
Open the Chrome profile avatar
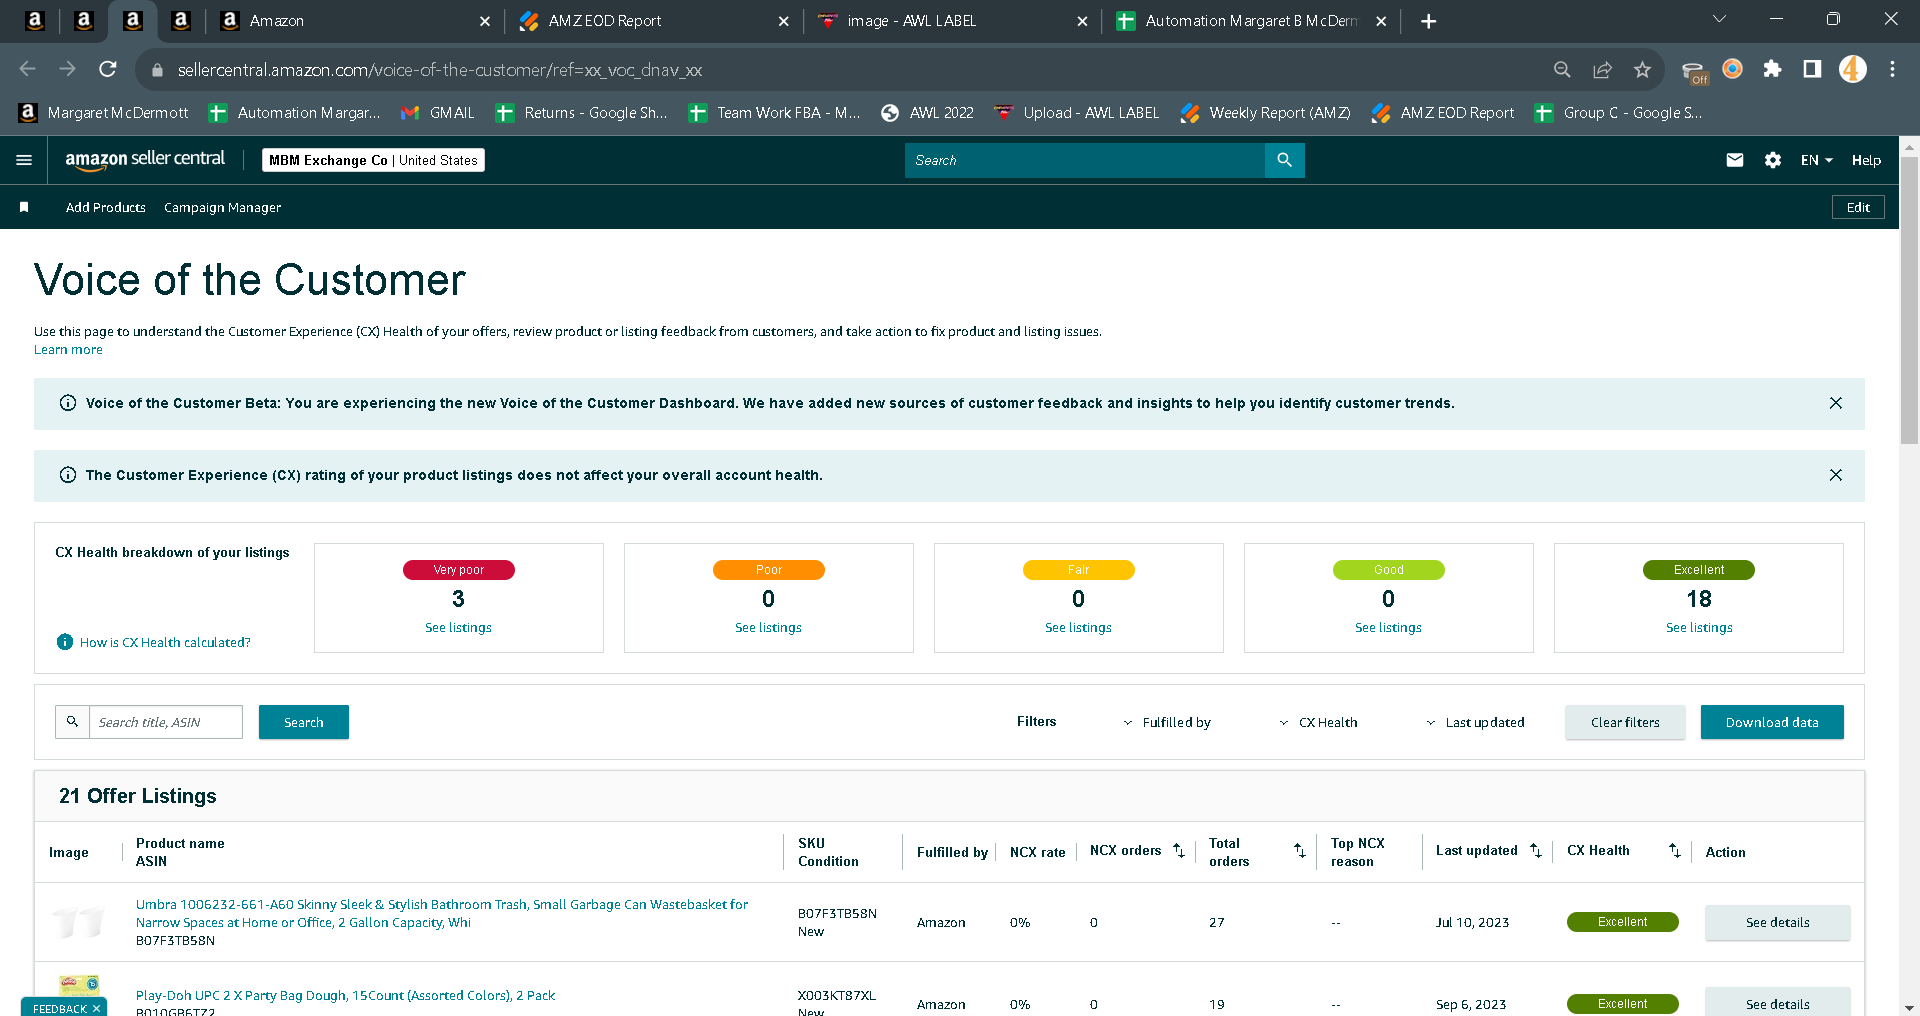pyautogui.click(x=1852, y=69)
